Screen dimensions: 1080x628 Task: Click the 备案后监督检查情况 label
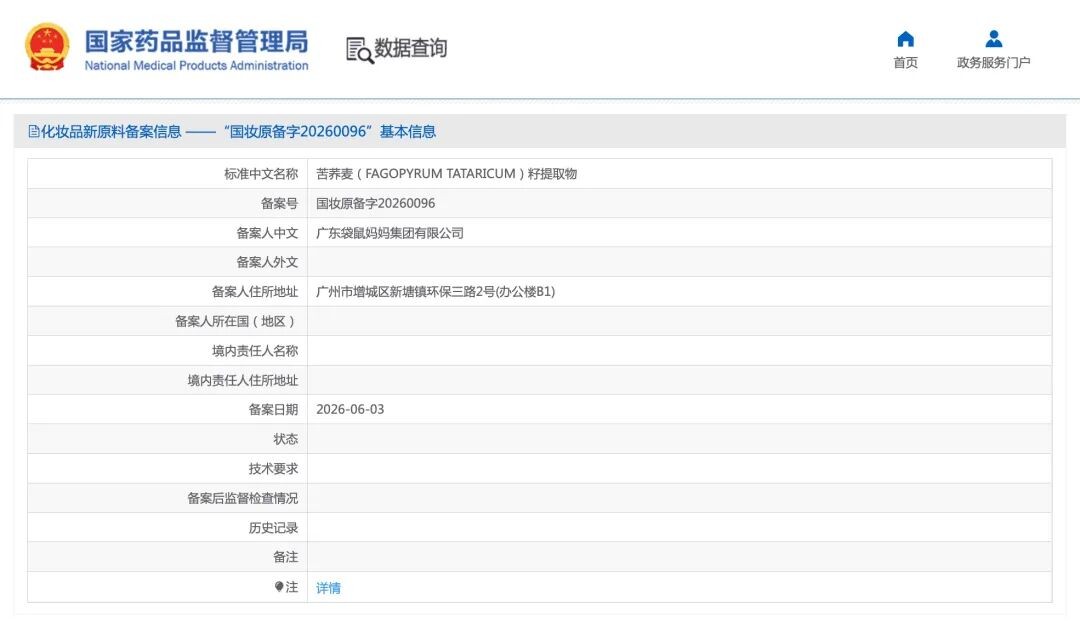click(x=242, y=498)
